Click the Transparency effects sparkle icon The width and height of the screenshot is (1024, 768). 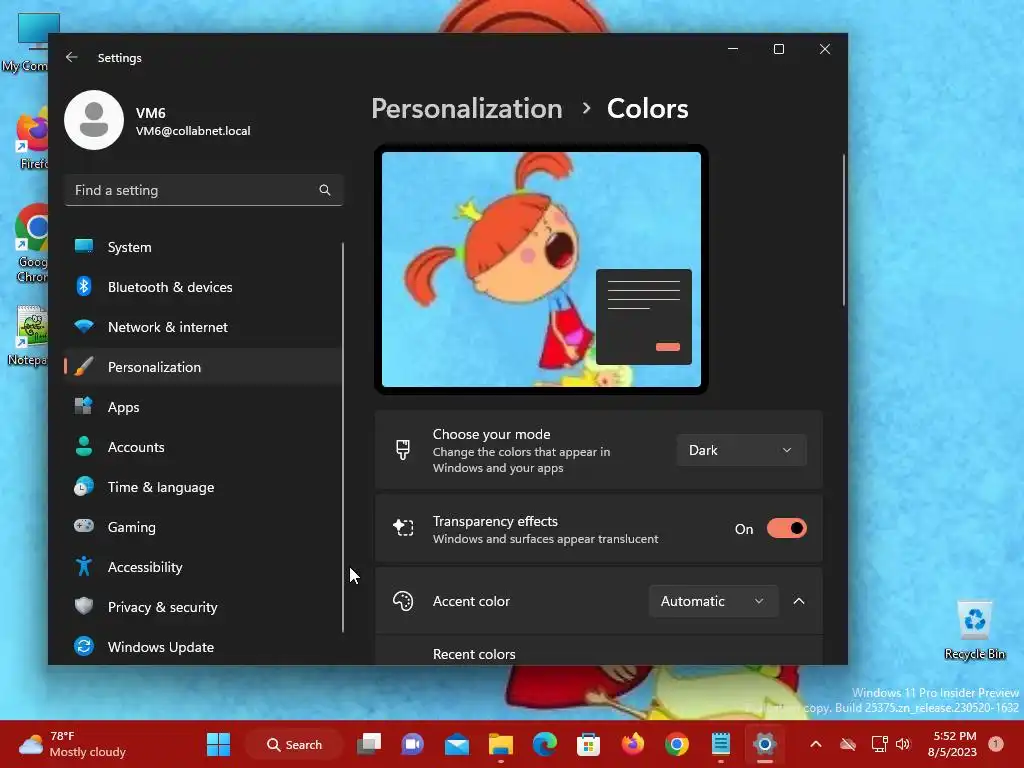point(403,528)
